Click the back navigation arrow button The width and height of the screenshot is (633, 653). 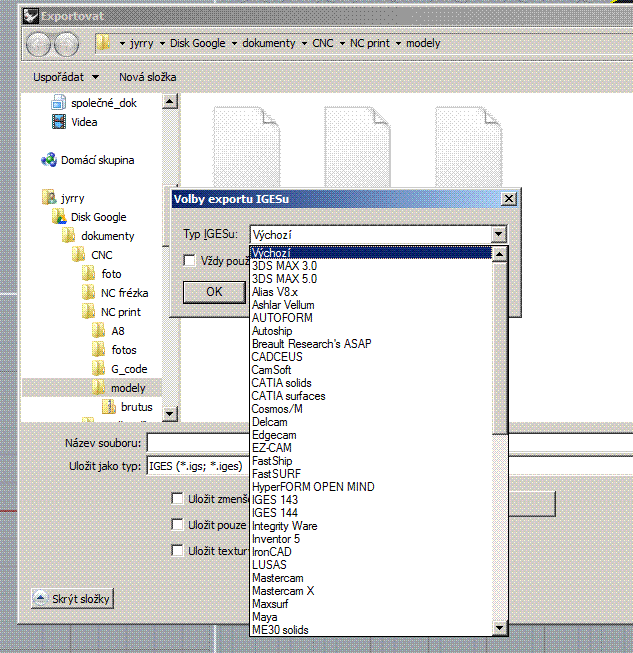39,44
